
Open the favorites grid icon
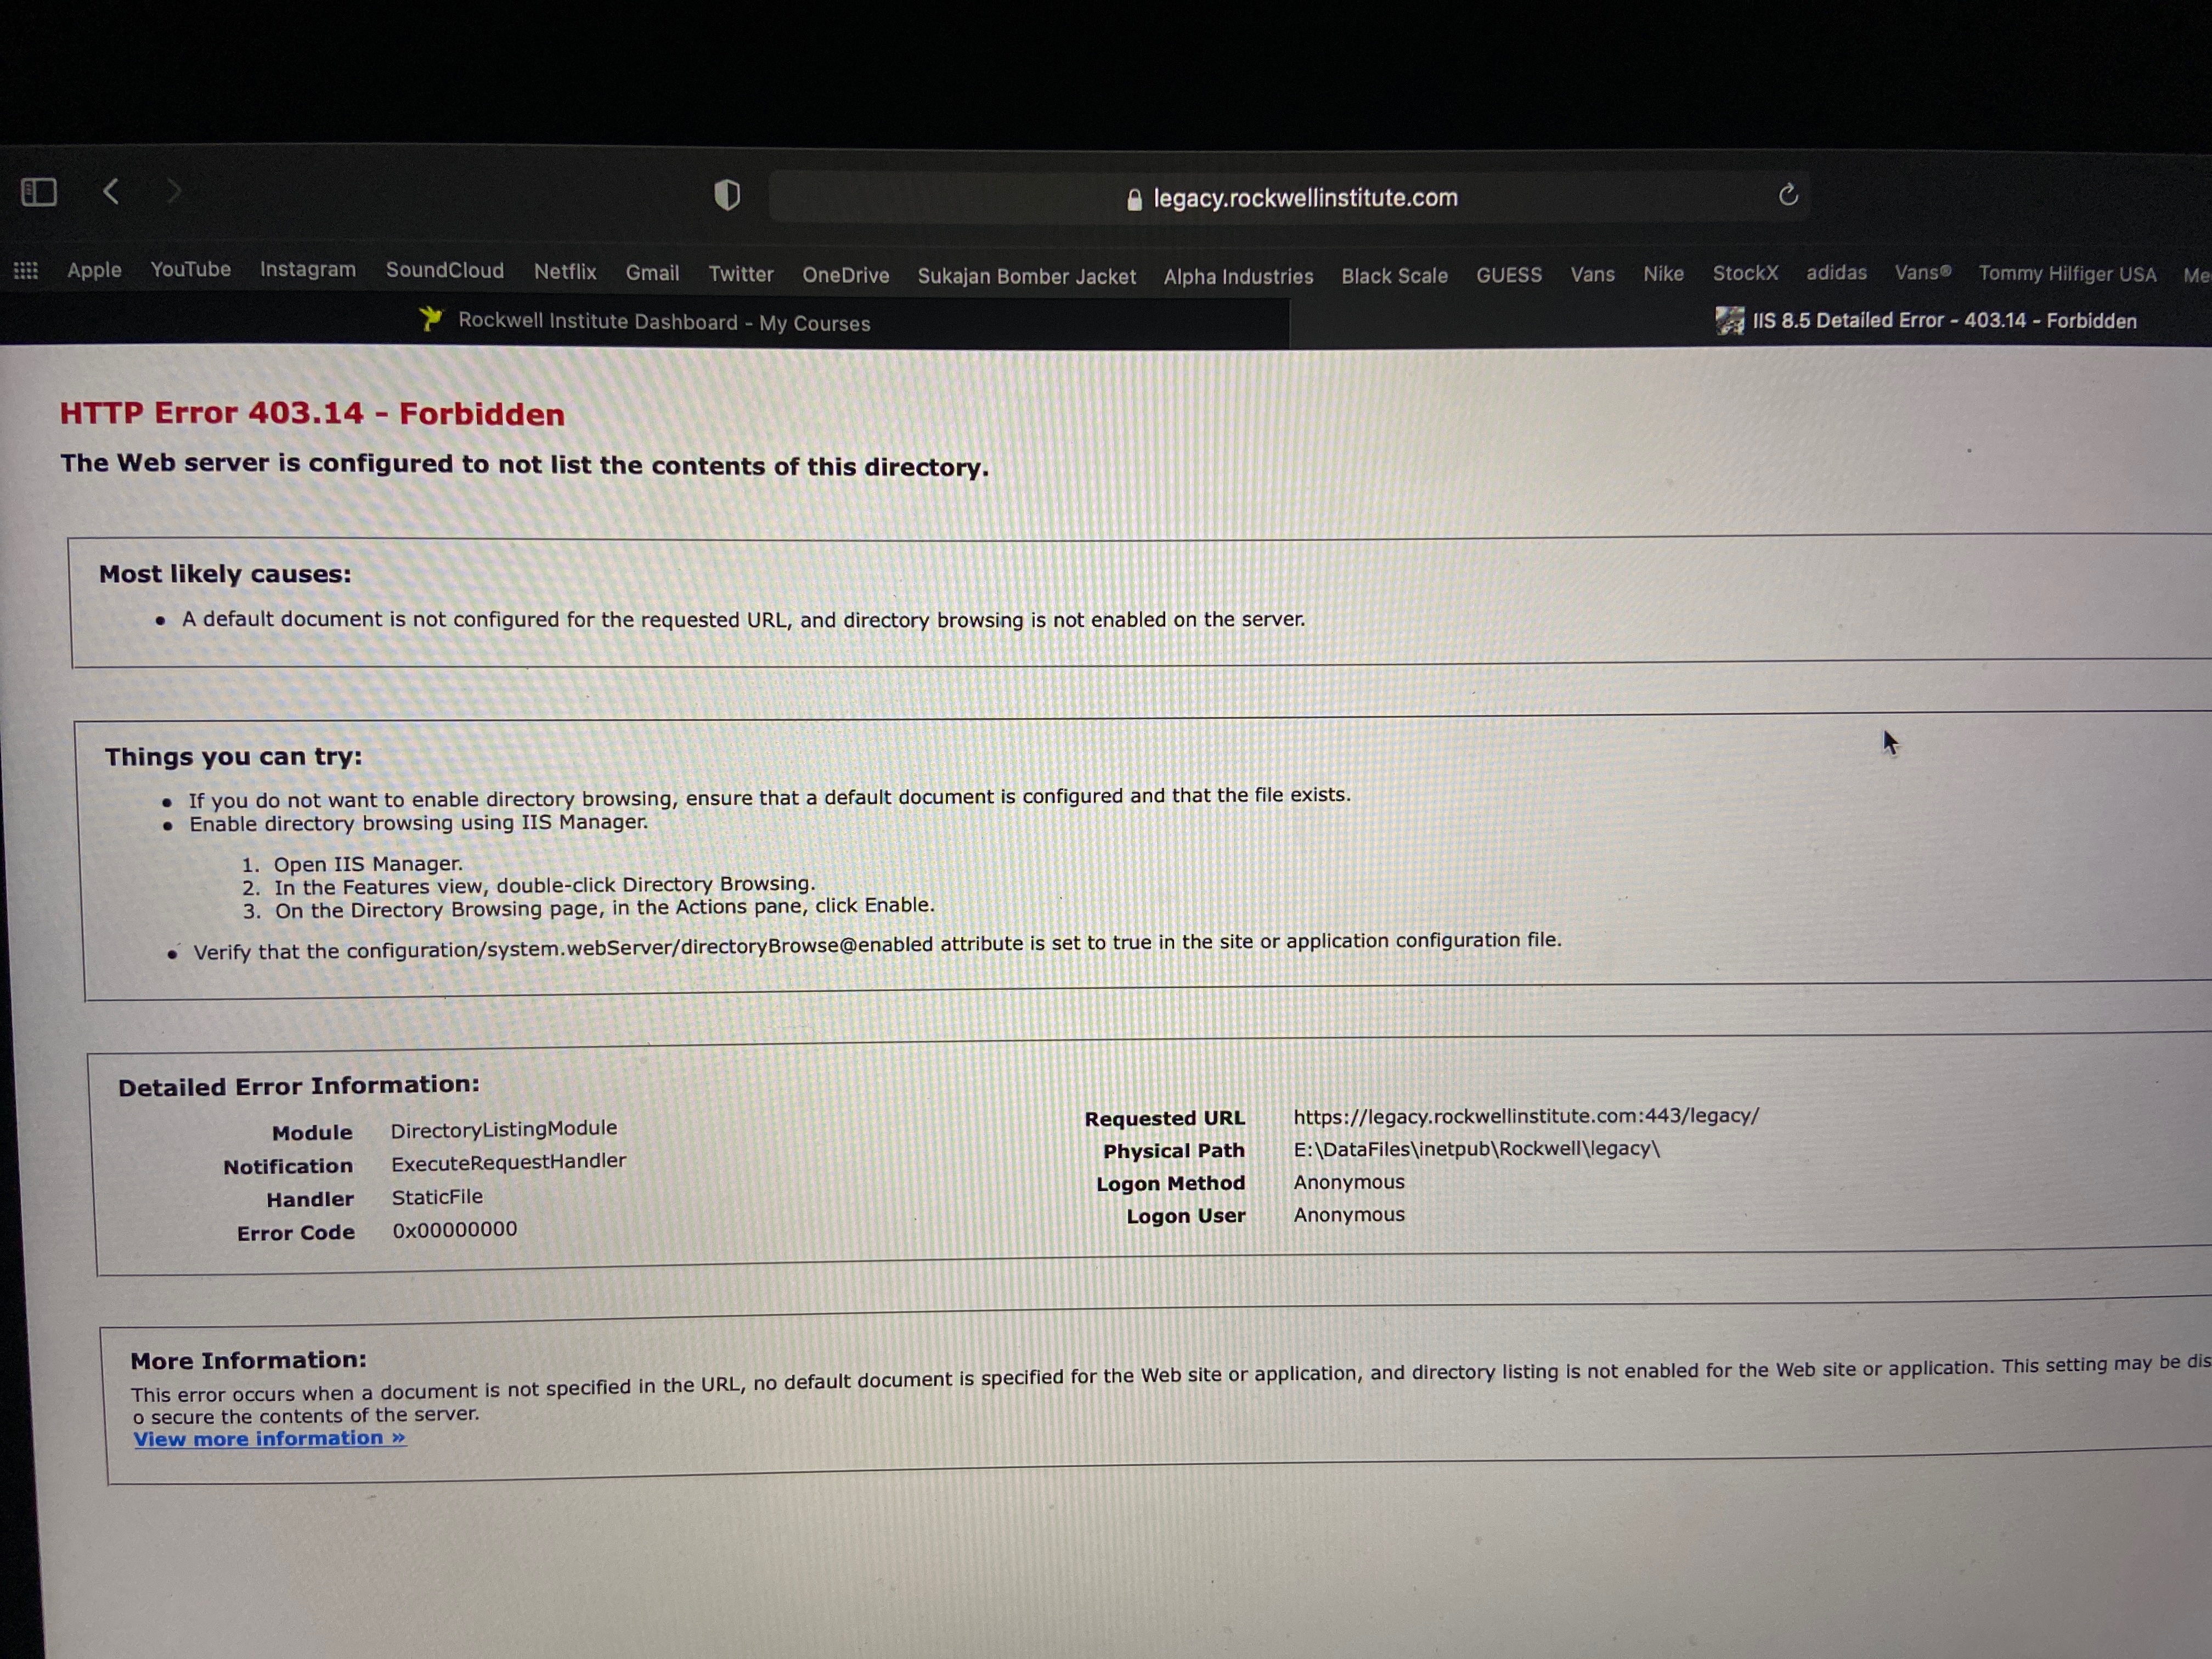26,270
